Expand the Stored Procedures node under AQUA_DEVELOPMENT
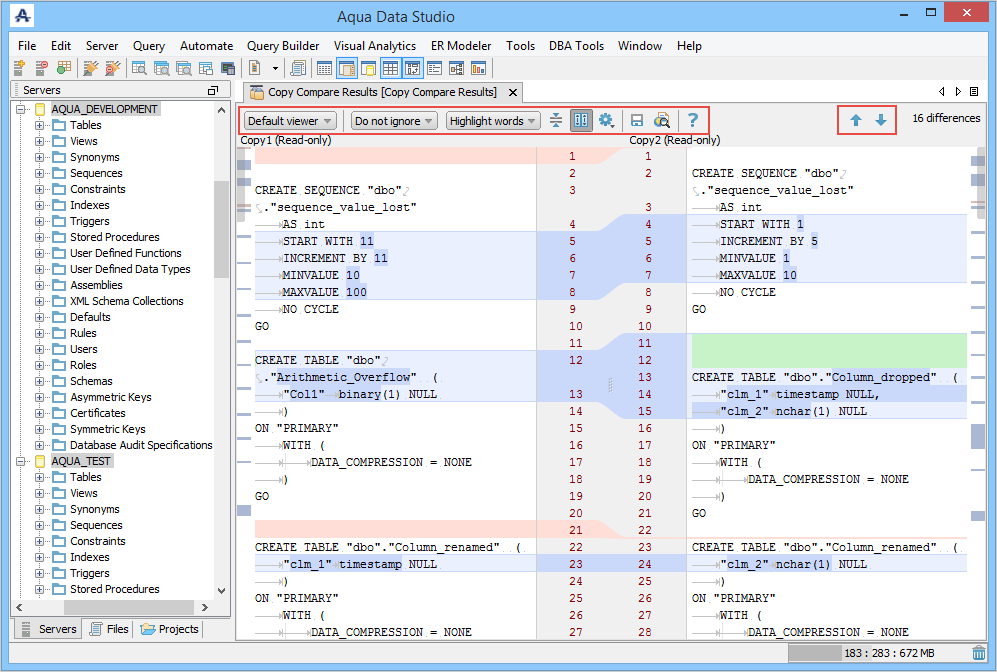 (40, 237)
